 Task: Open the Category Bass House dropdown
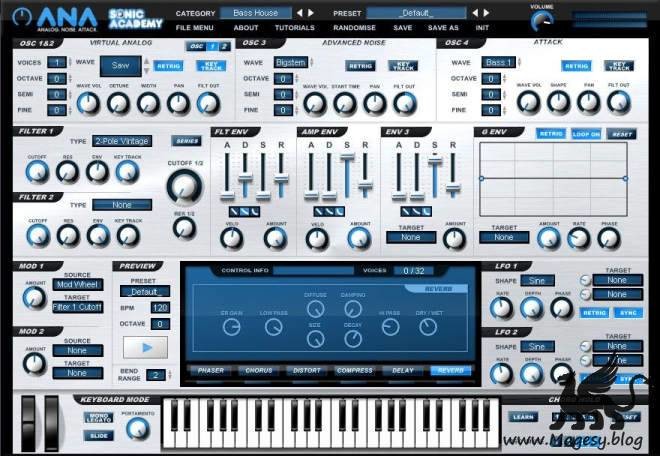pyautogui.click(x=255, y=13)
